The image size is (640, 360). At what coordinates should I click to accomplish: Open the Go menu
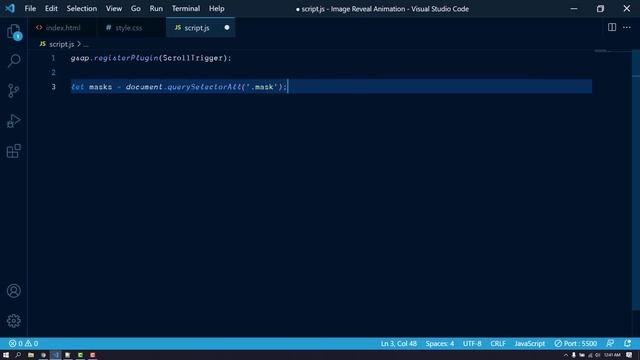[x=136, y=9]
